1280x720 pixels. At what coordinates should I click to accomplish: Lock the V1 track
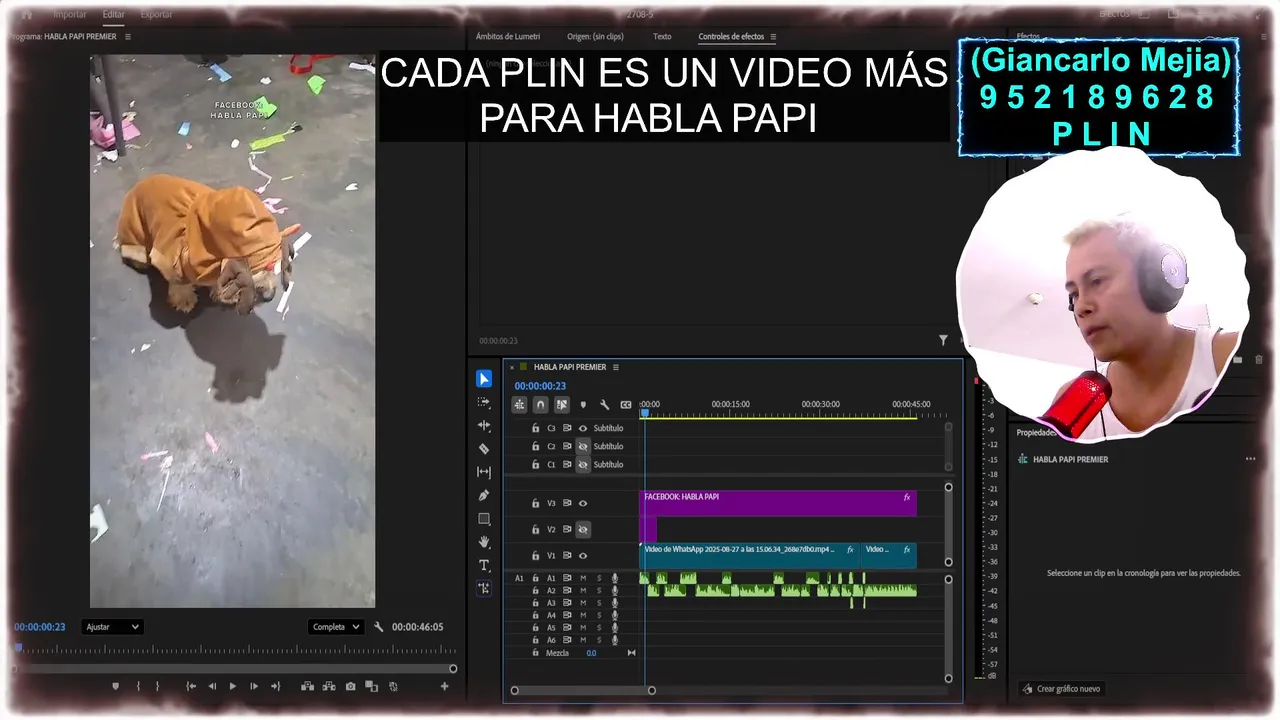[x=535, y=556]
